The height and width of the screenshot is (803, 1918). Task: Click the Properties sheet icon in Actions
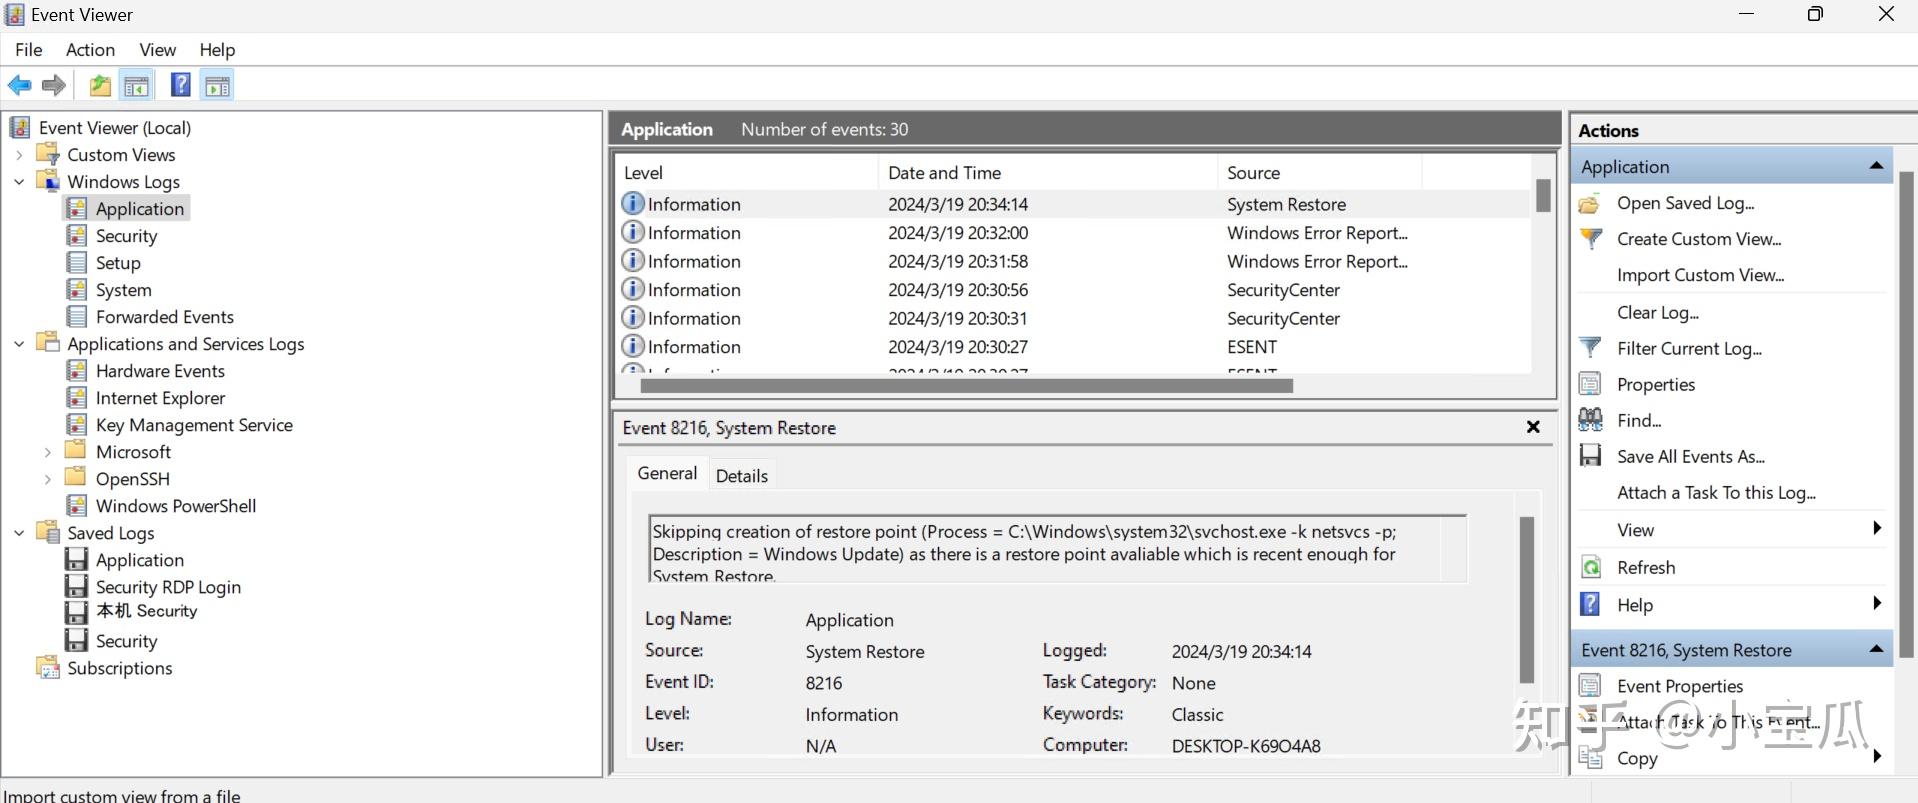tap(1590, 384)
